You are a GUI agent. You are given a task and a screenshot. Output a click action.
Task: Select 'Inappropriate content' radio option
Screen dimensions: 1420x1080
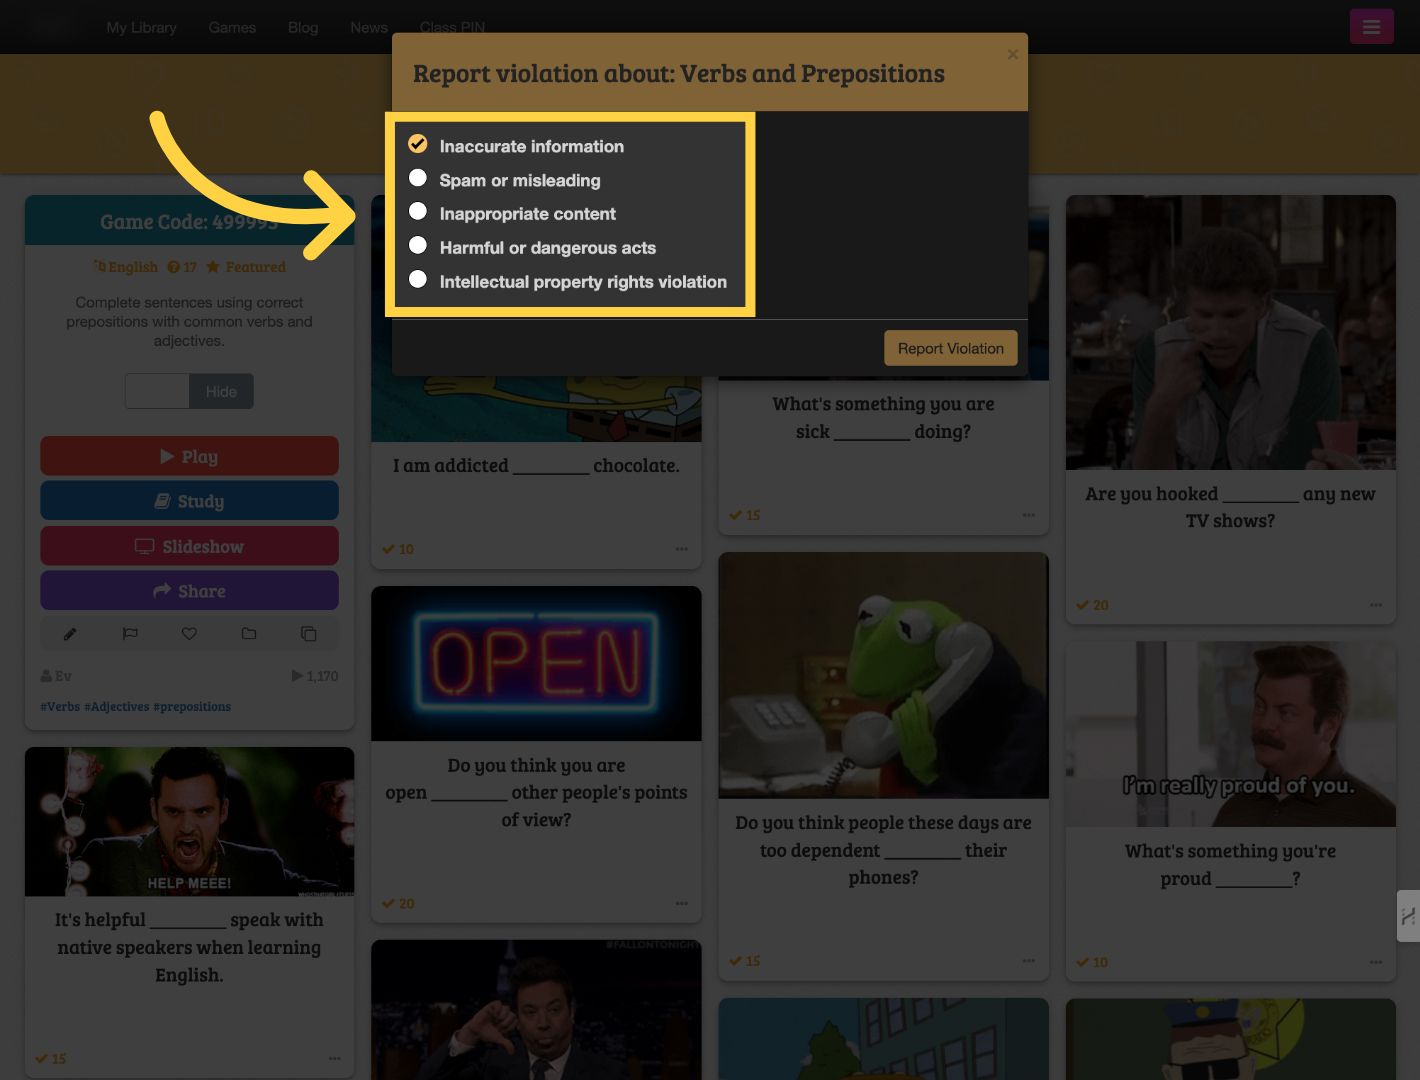(x=418, y=212)
